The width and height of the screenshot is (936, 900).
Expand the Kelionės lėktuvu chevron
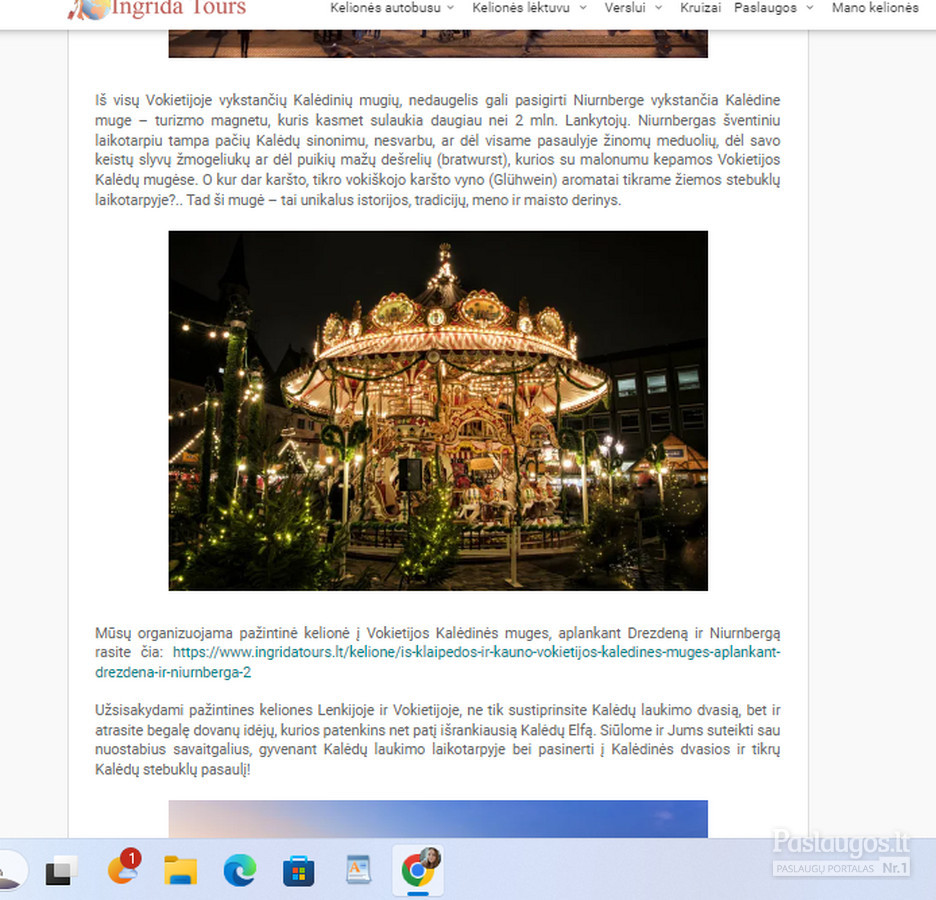pyautogui.click(x=583, y=8)
